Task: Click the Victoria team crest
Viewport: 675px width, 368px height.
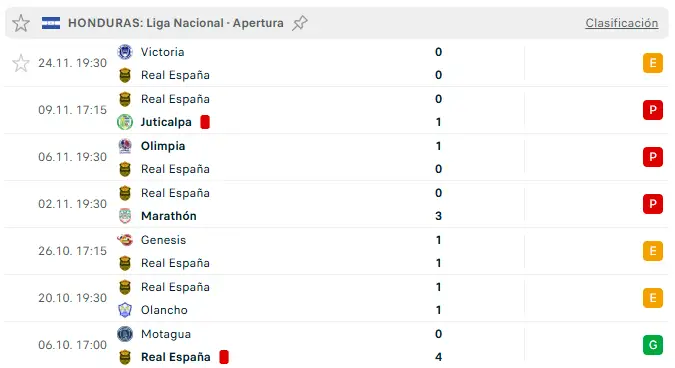Action: coord(125,52)
